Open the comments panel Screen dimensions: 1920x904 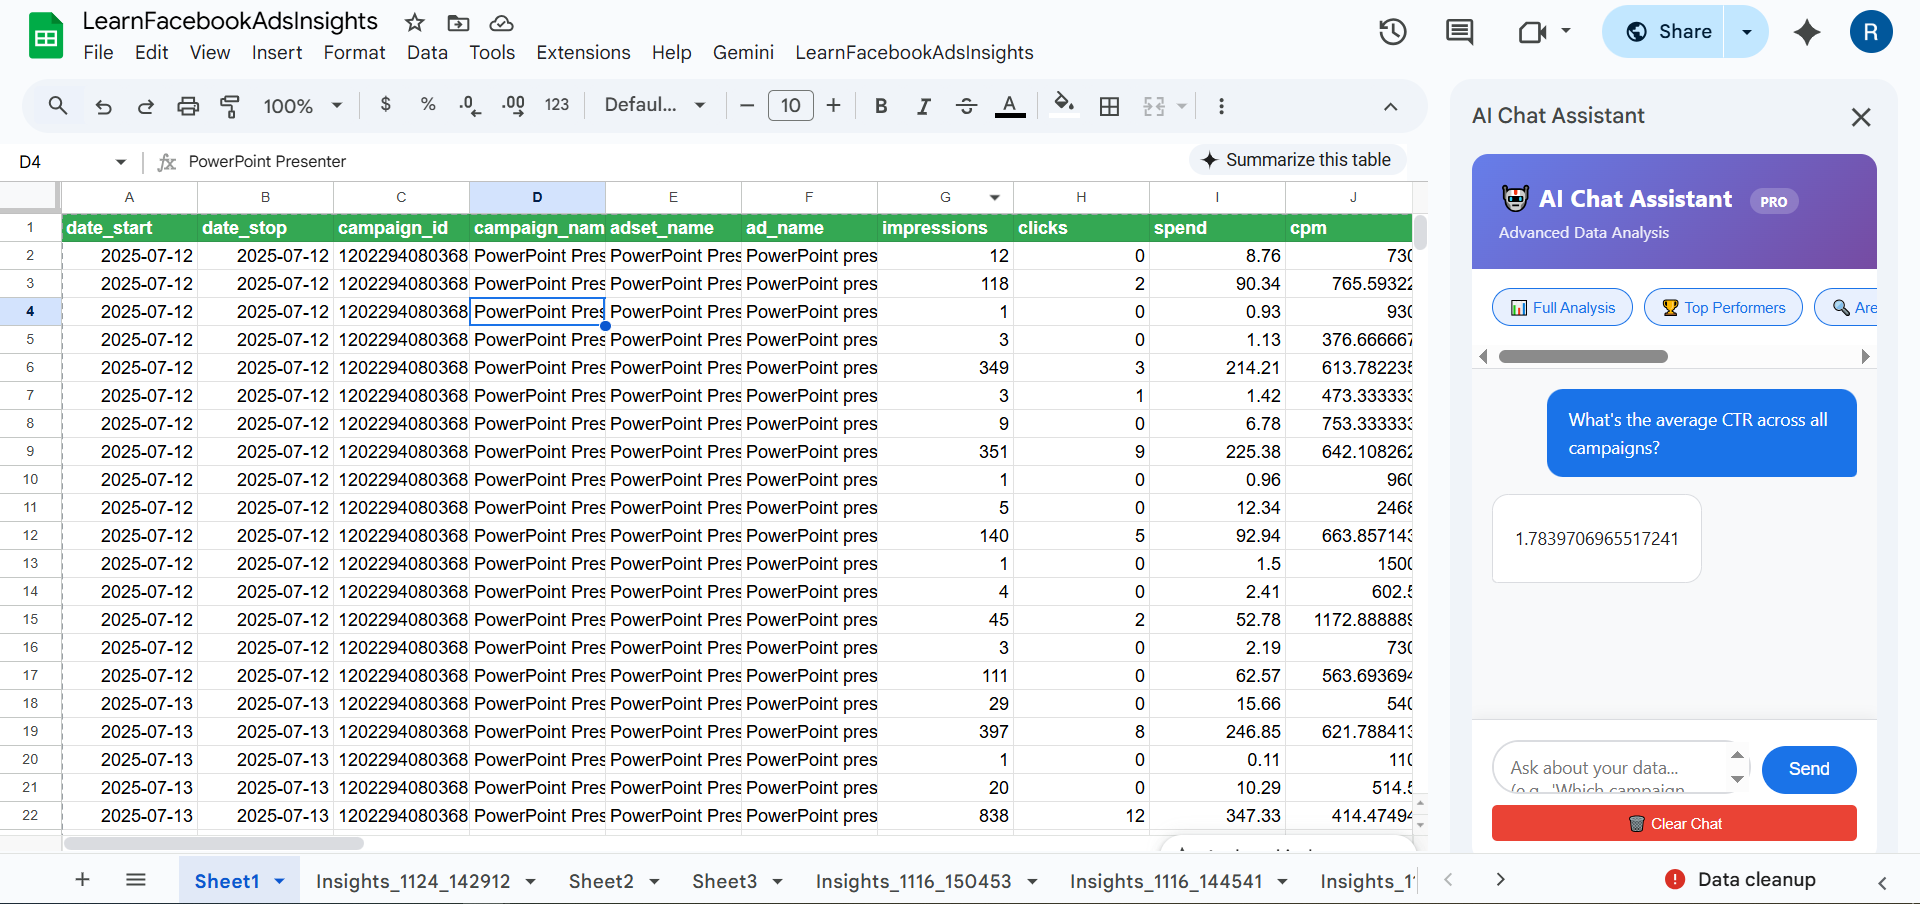[1458, 31]
